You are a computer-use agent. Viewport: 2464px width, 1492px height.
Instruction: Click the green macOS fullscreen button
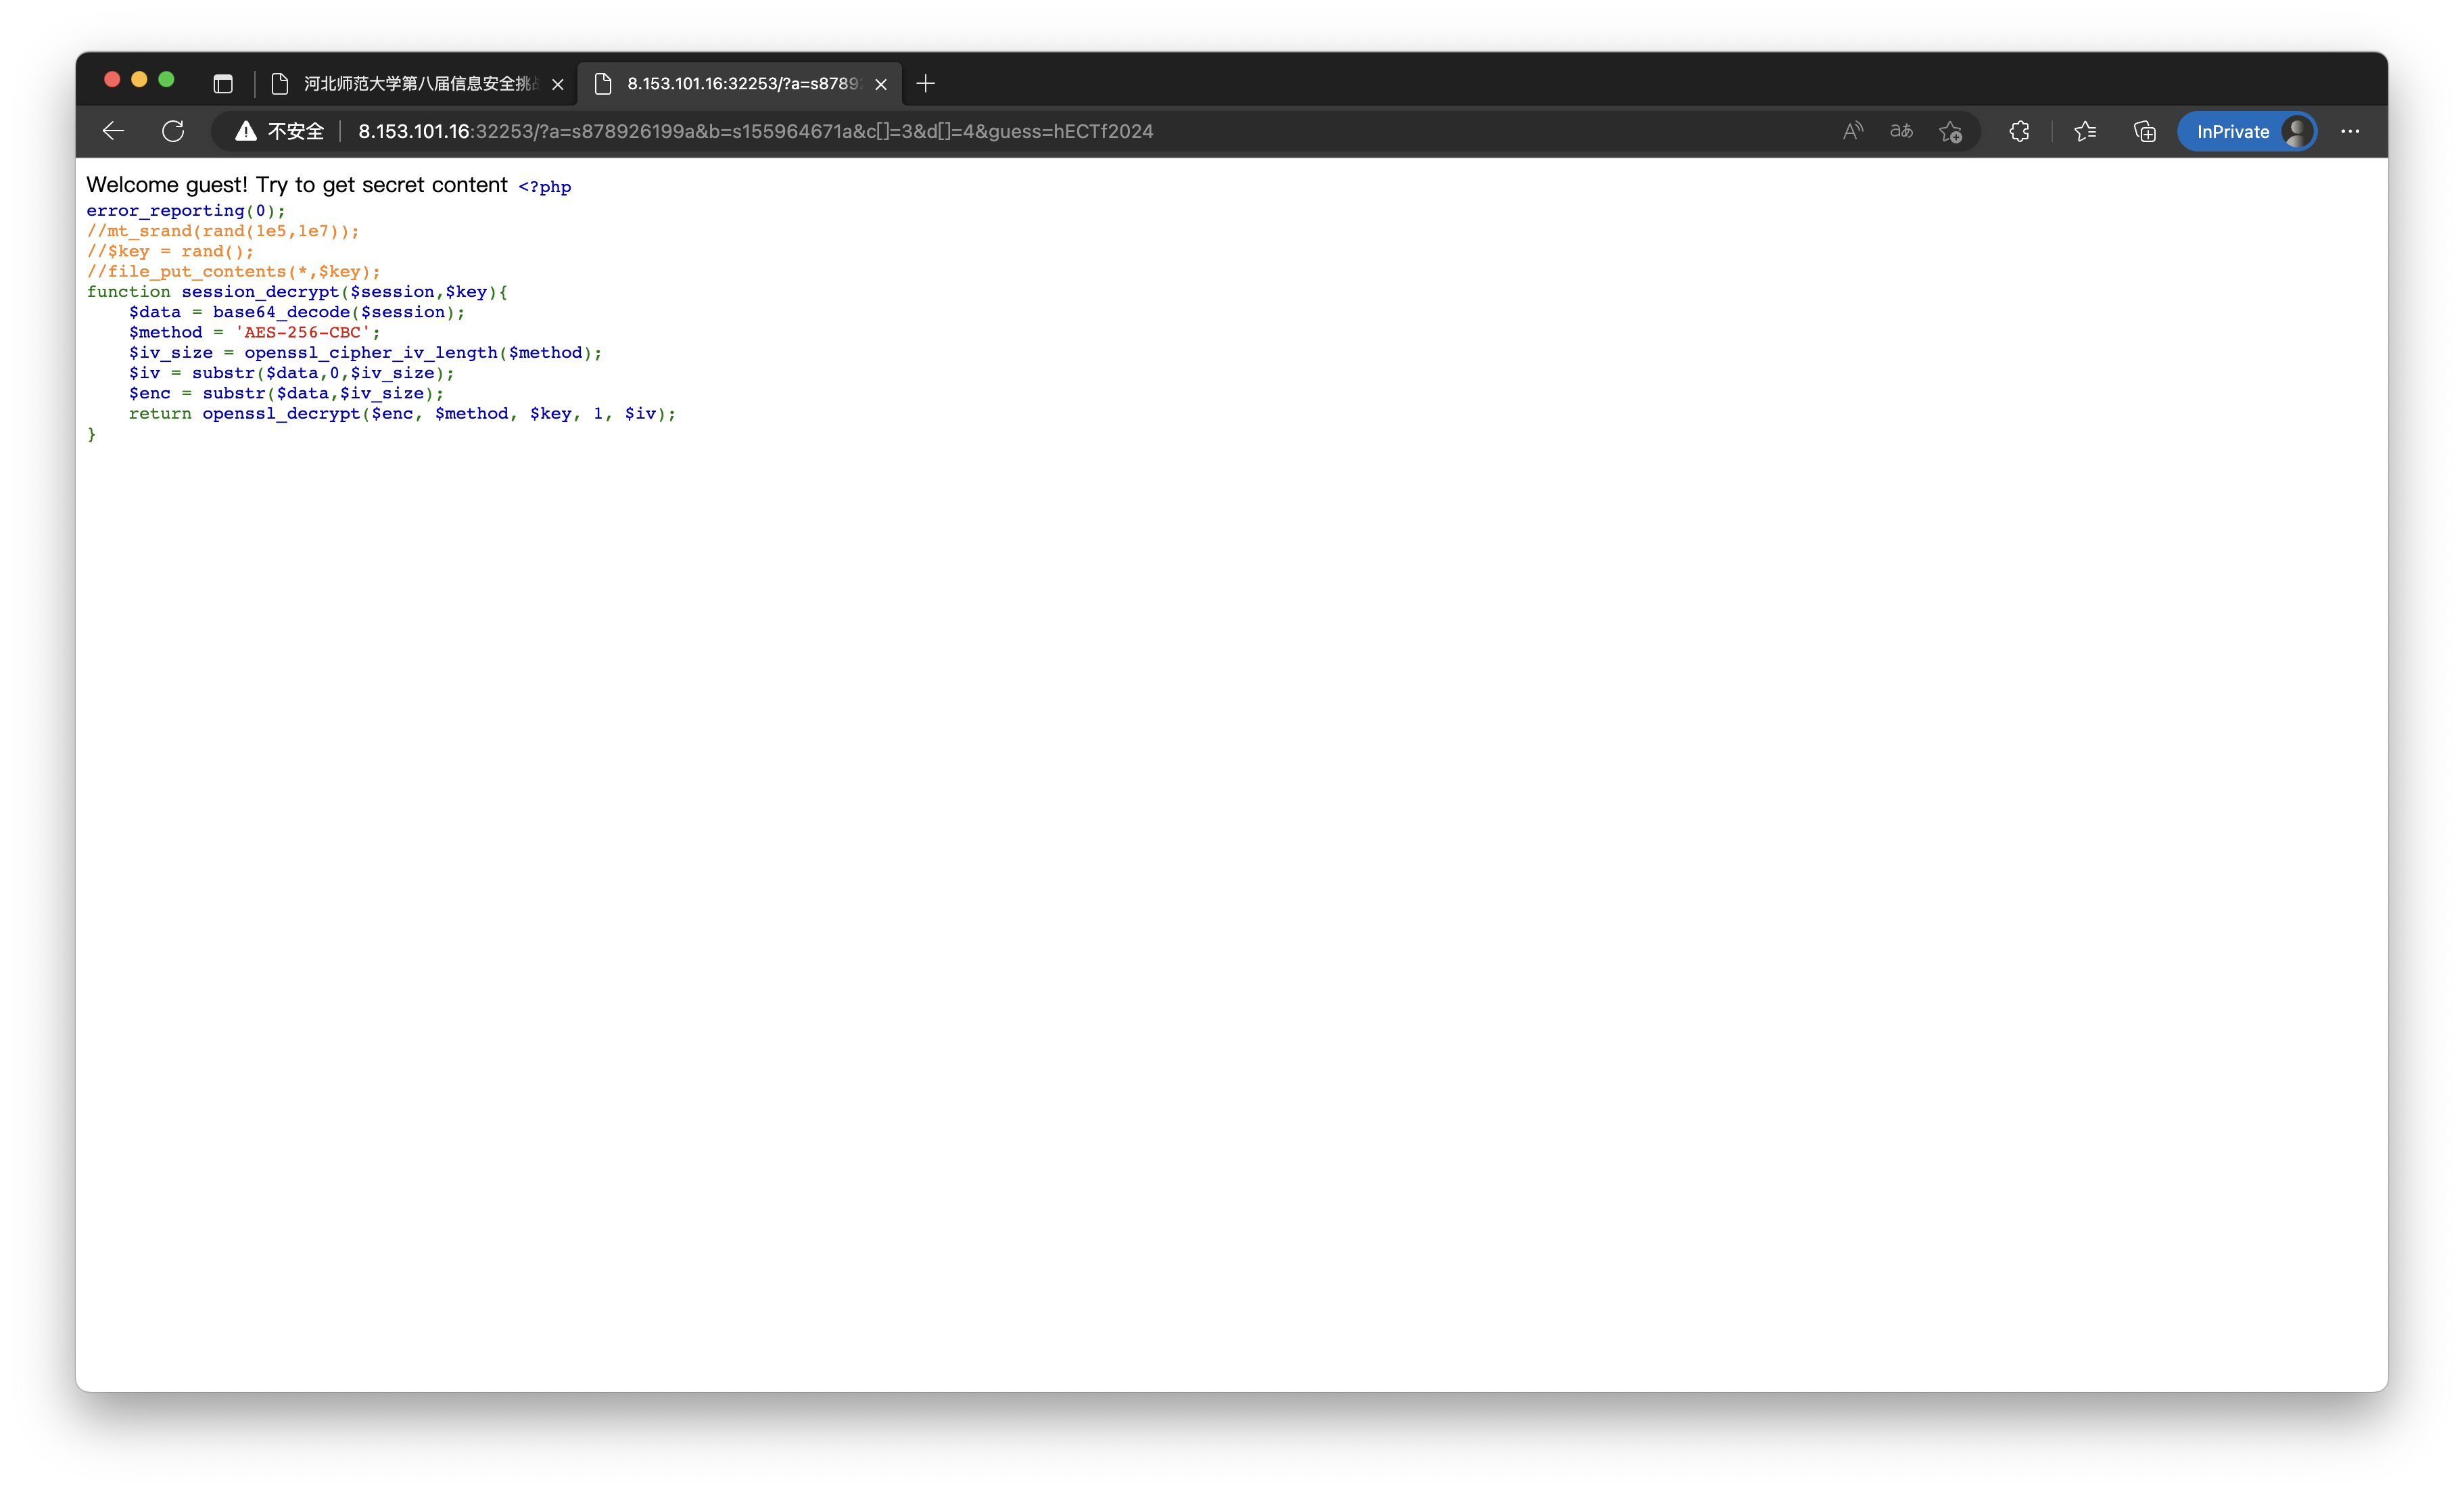click(x=167, y=79)
